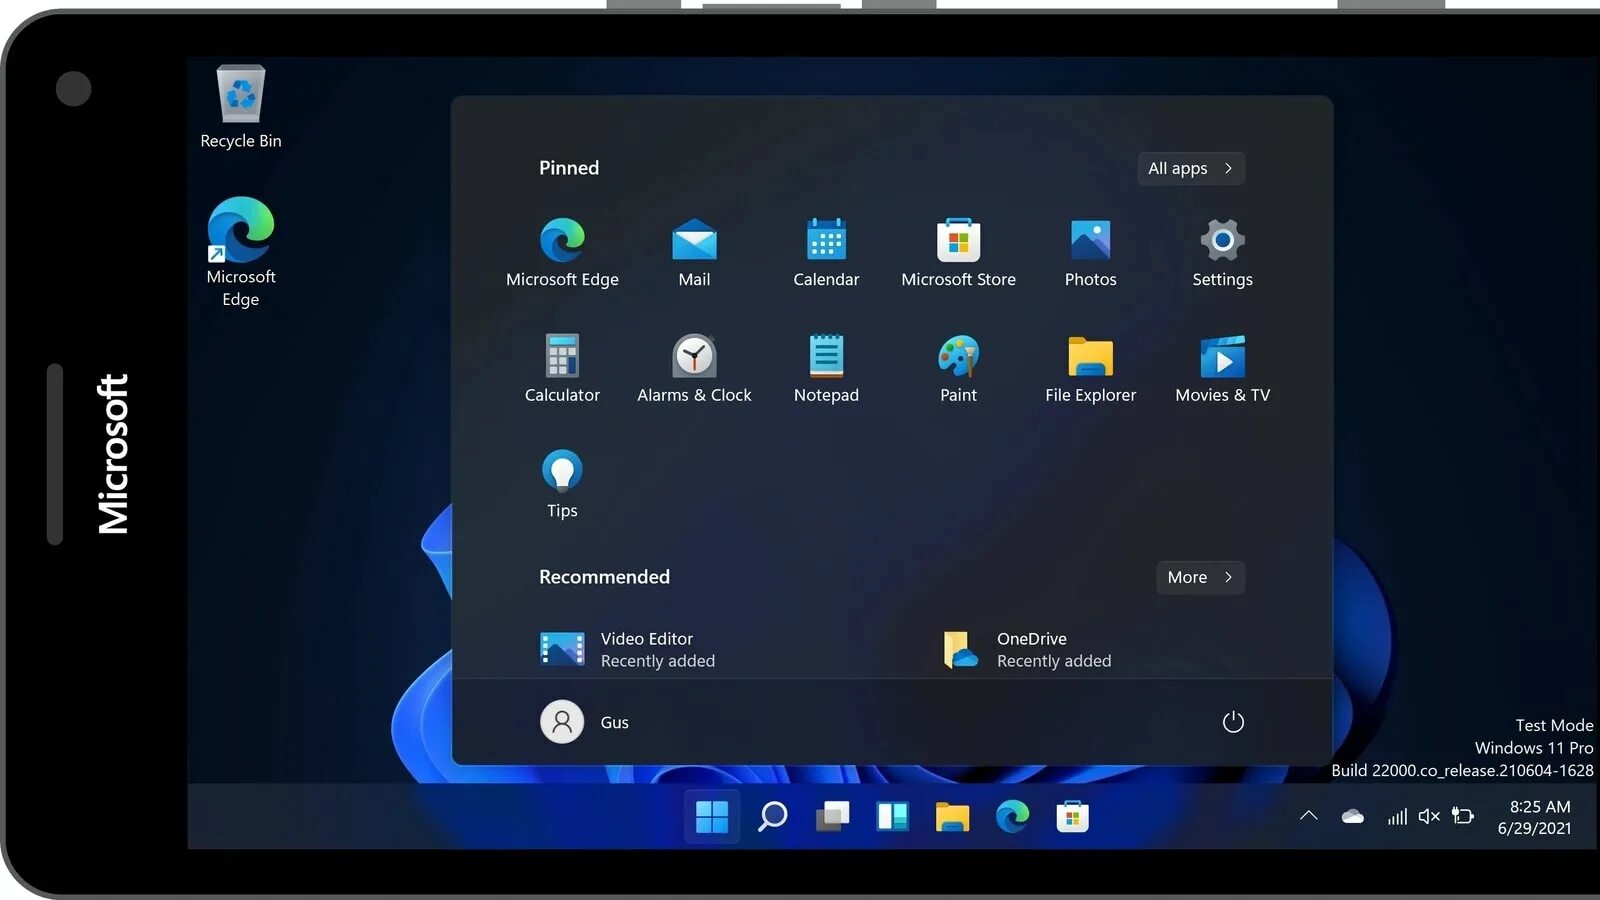Viewport: 1600px width, 900px height.
Task: Select the Microsoft Edge desktop shortcut
Action: tap(241, 252)
